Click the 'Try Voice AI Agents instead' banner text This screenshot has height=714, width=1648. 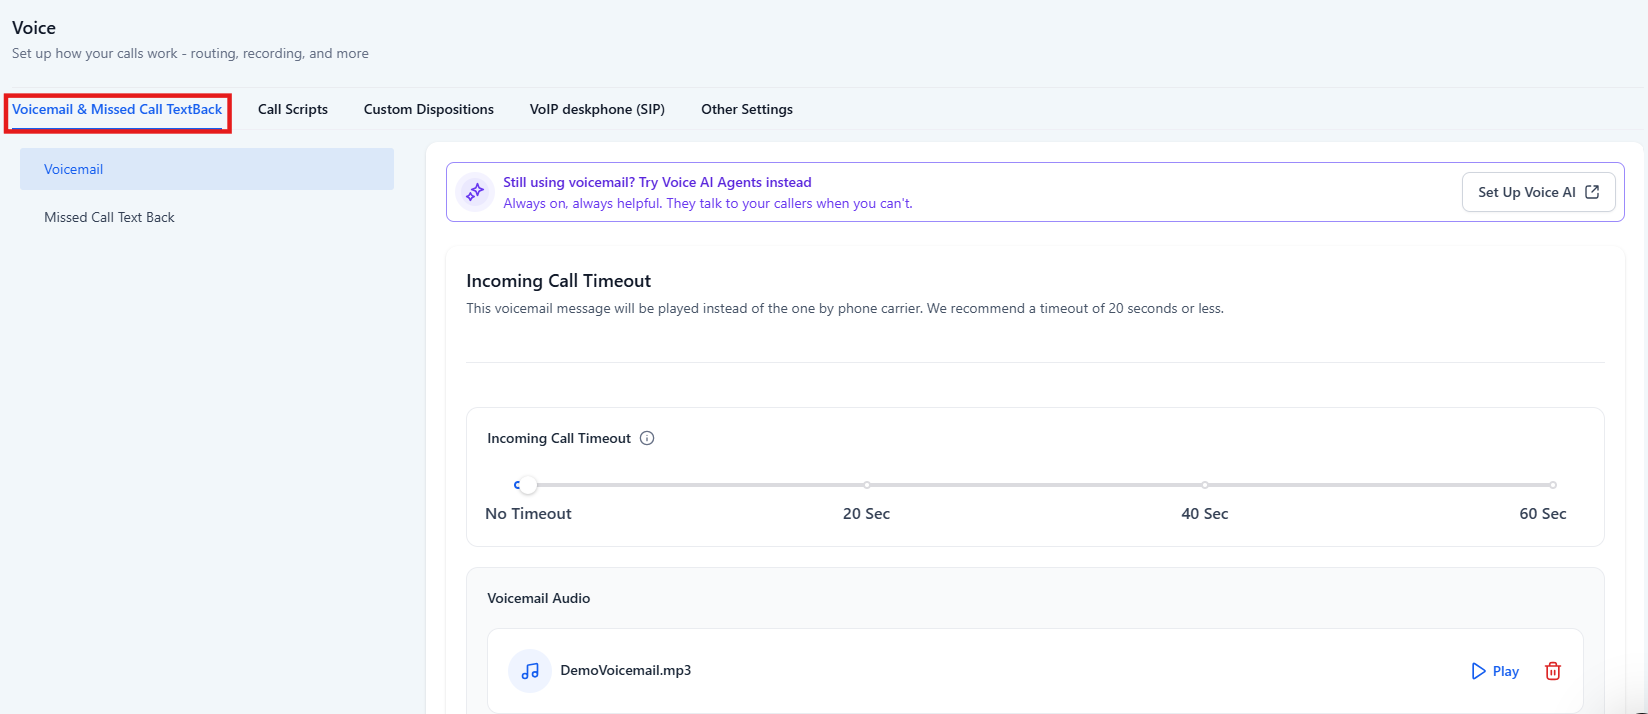click(x=657, y=182)
